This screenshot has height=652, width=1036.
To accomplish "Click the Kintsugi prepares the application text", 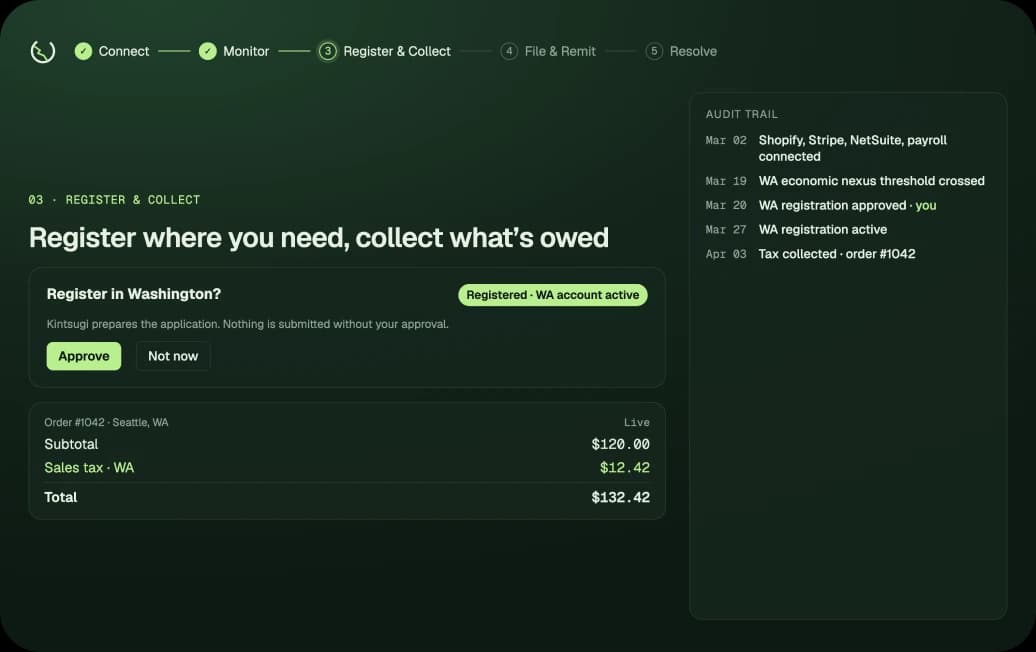I will (247, 324).
